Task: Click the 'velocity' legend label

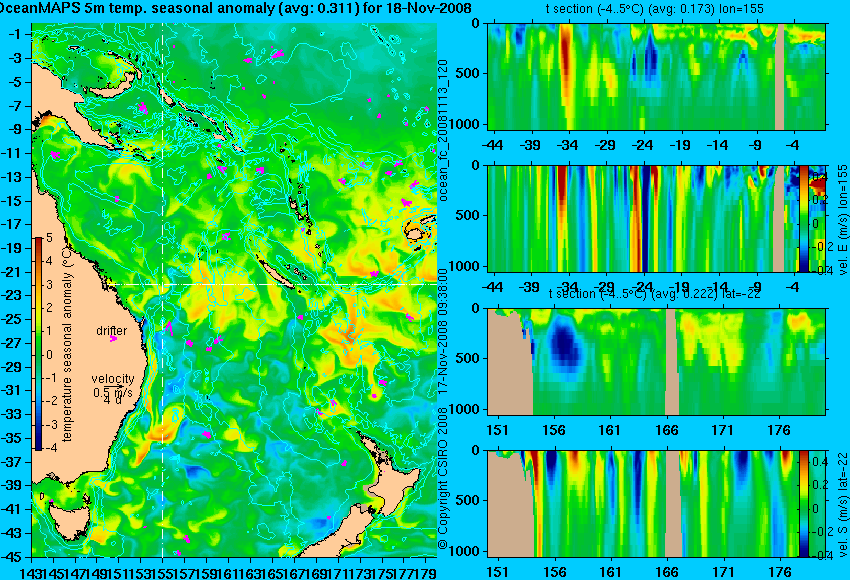Action: 113,379
